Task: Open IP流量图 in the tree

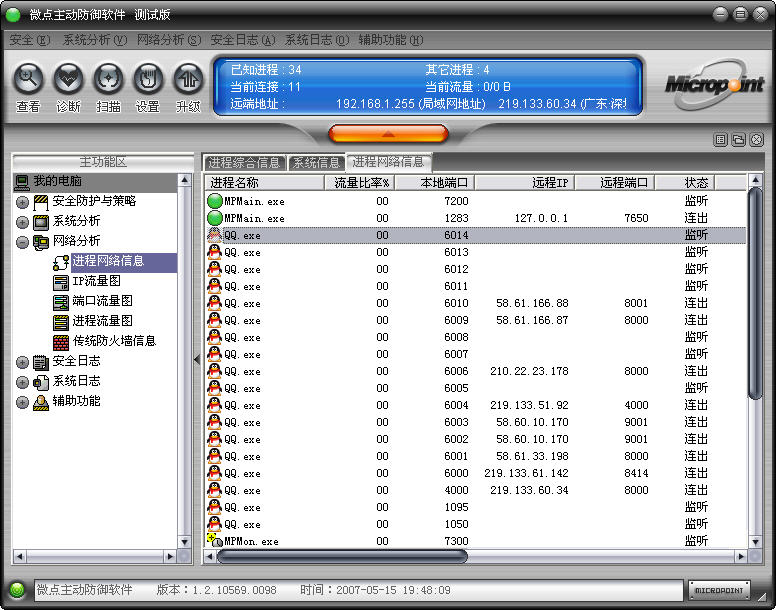Action: [x=97, y=281]
